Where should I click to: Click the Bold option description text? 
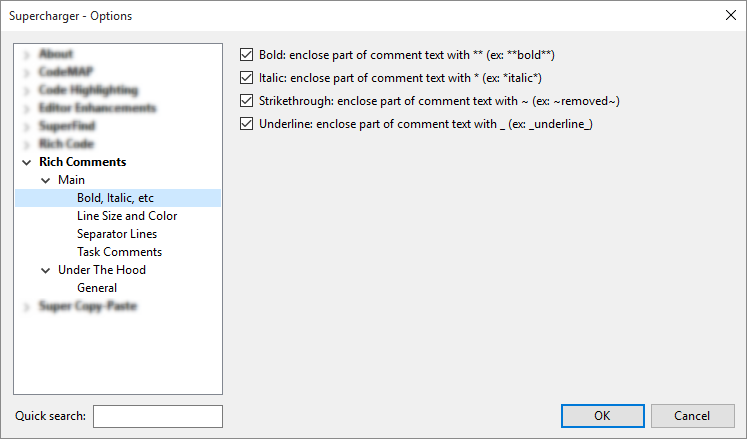point(407,55)
